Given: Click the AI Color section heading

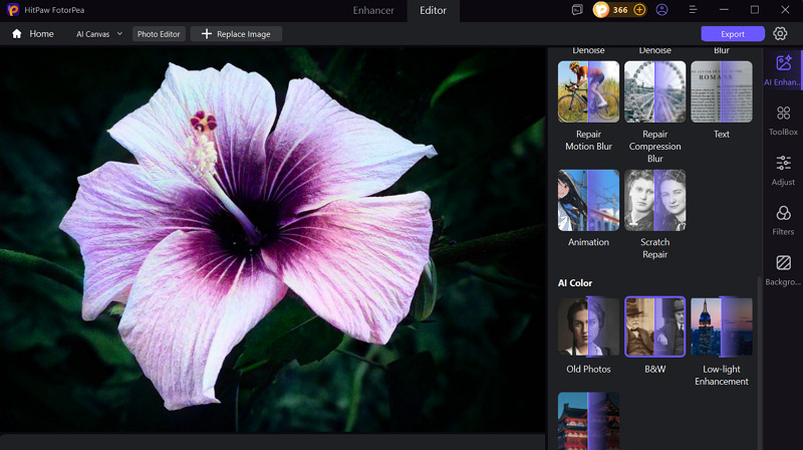Looking at the screenshot, I should click(575, 283).
